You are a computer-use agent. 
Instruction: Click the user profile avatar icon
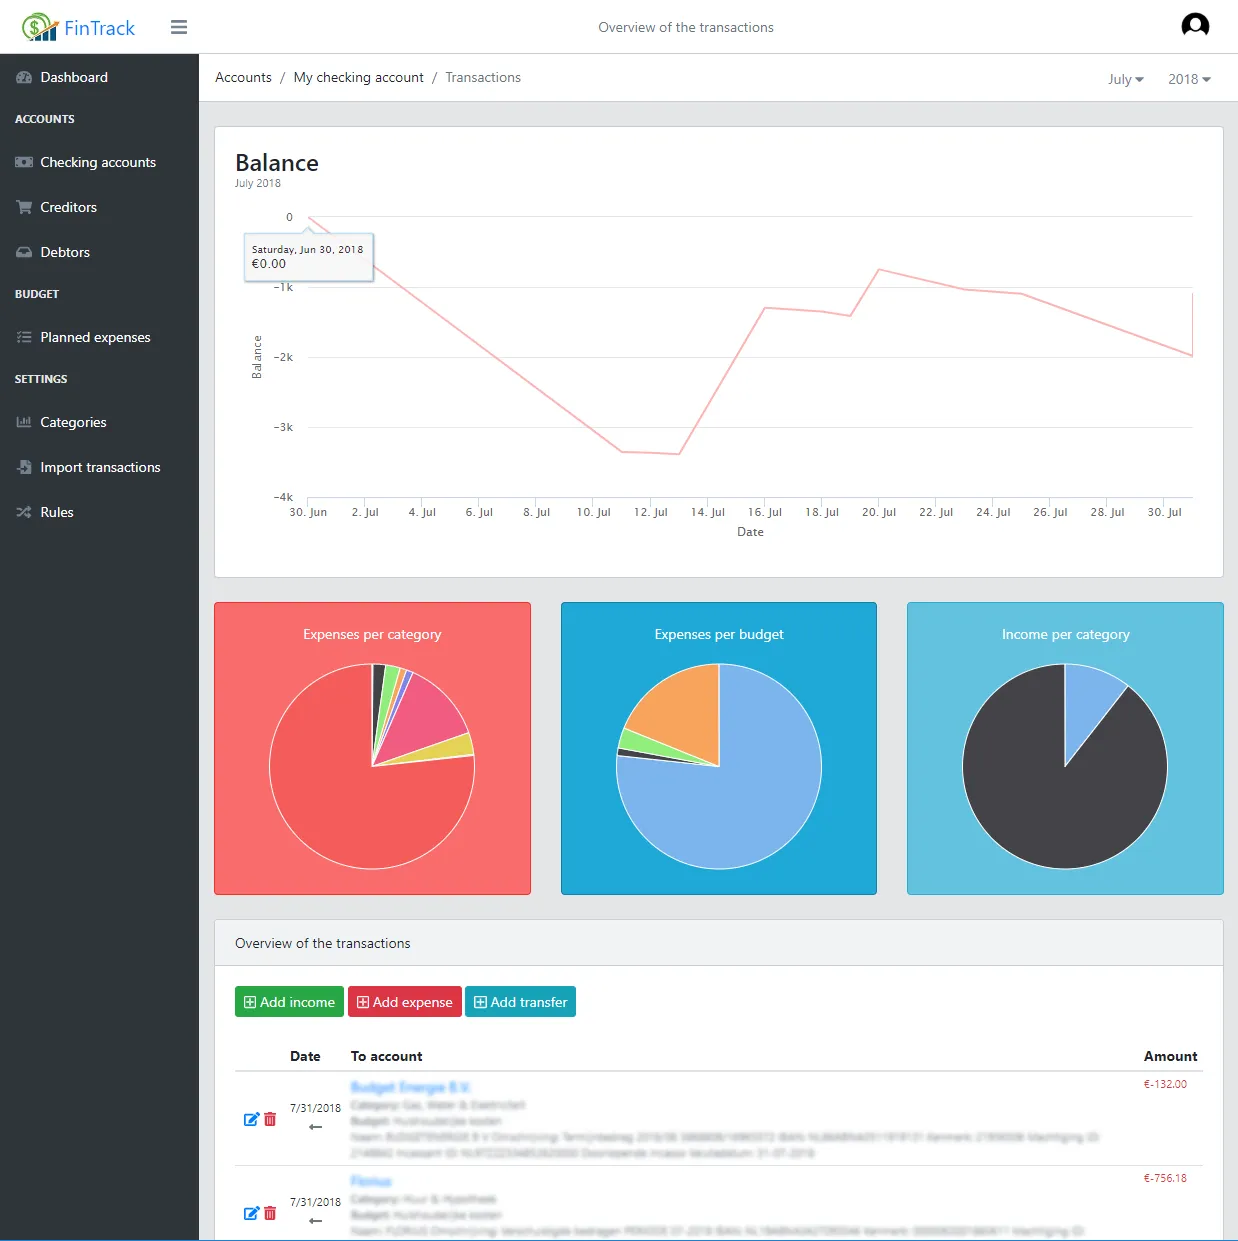click(1195, 25)
